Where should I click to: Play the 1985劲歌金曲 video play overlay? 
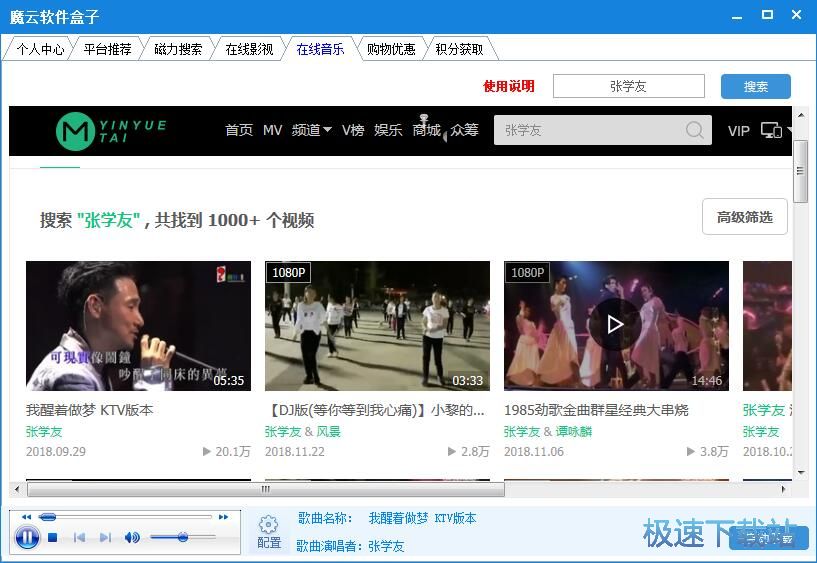click(x=615, y=324)
